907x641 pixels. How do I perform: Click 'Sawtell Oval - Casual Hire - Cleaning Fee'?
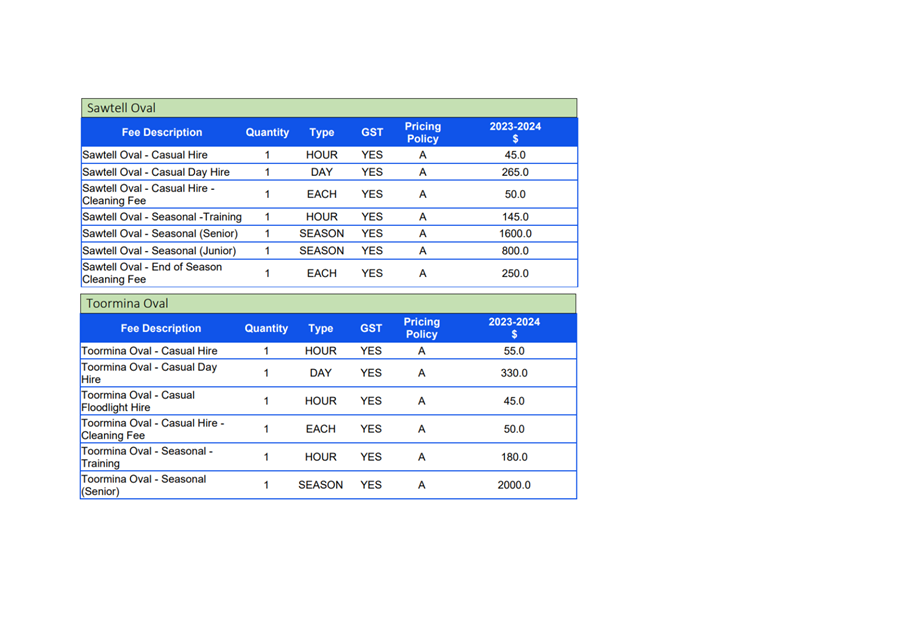[148, 194]
